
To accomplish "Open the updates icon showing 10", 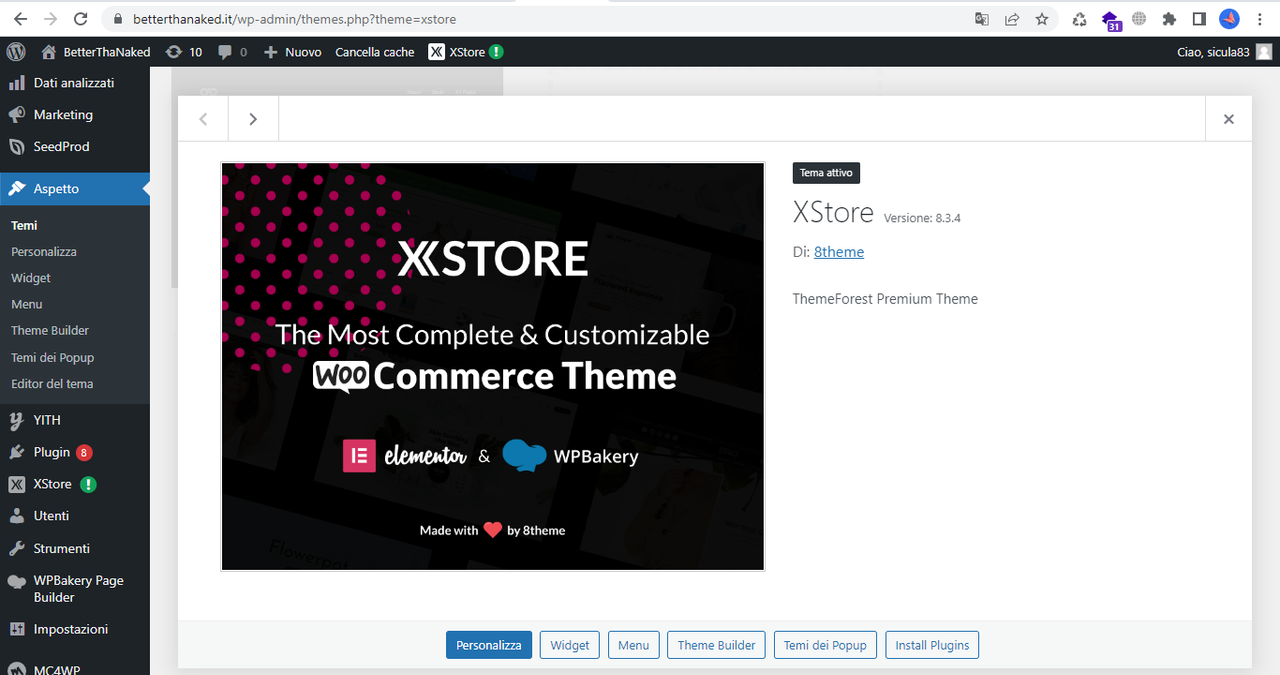I will coord(184,52).
